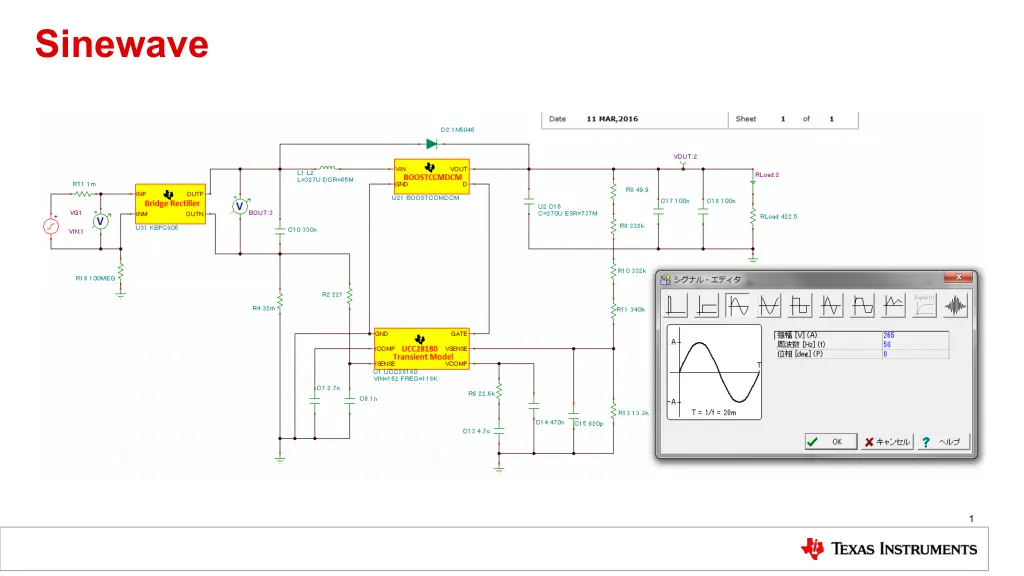Choose the sine wave signal icon
The height and width of the screenshot is (576, 1024).
(738, 304)
